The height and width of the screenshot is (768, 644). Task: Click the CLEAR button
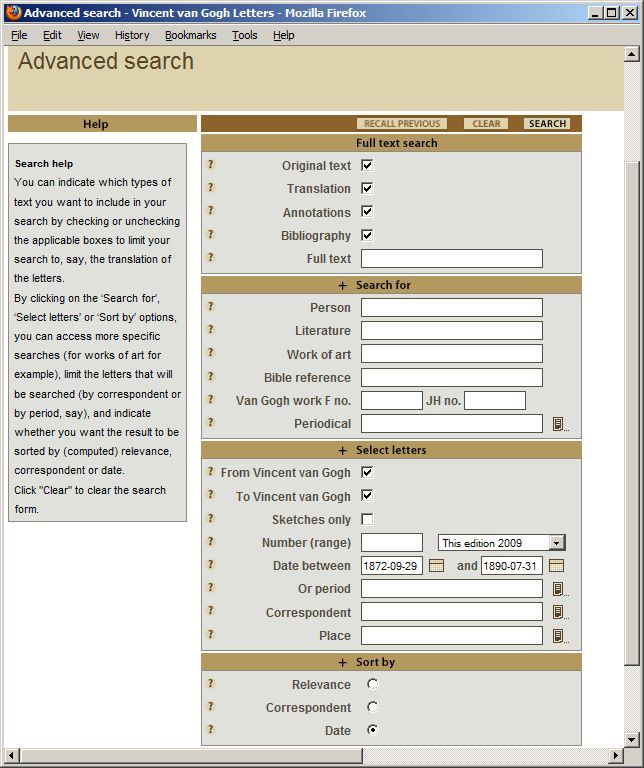pos(486,124)
